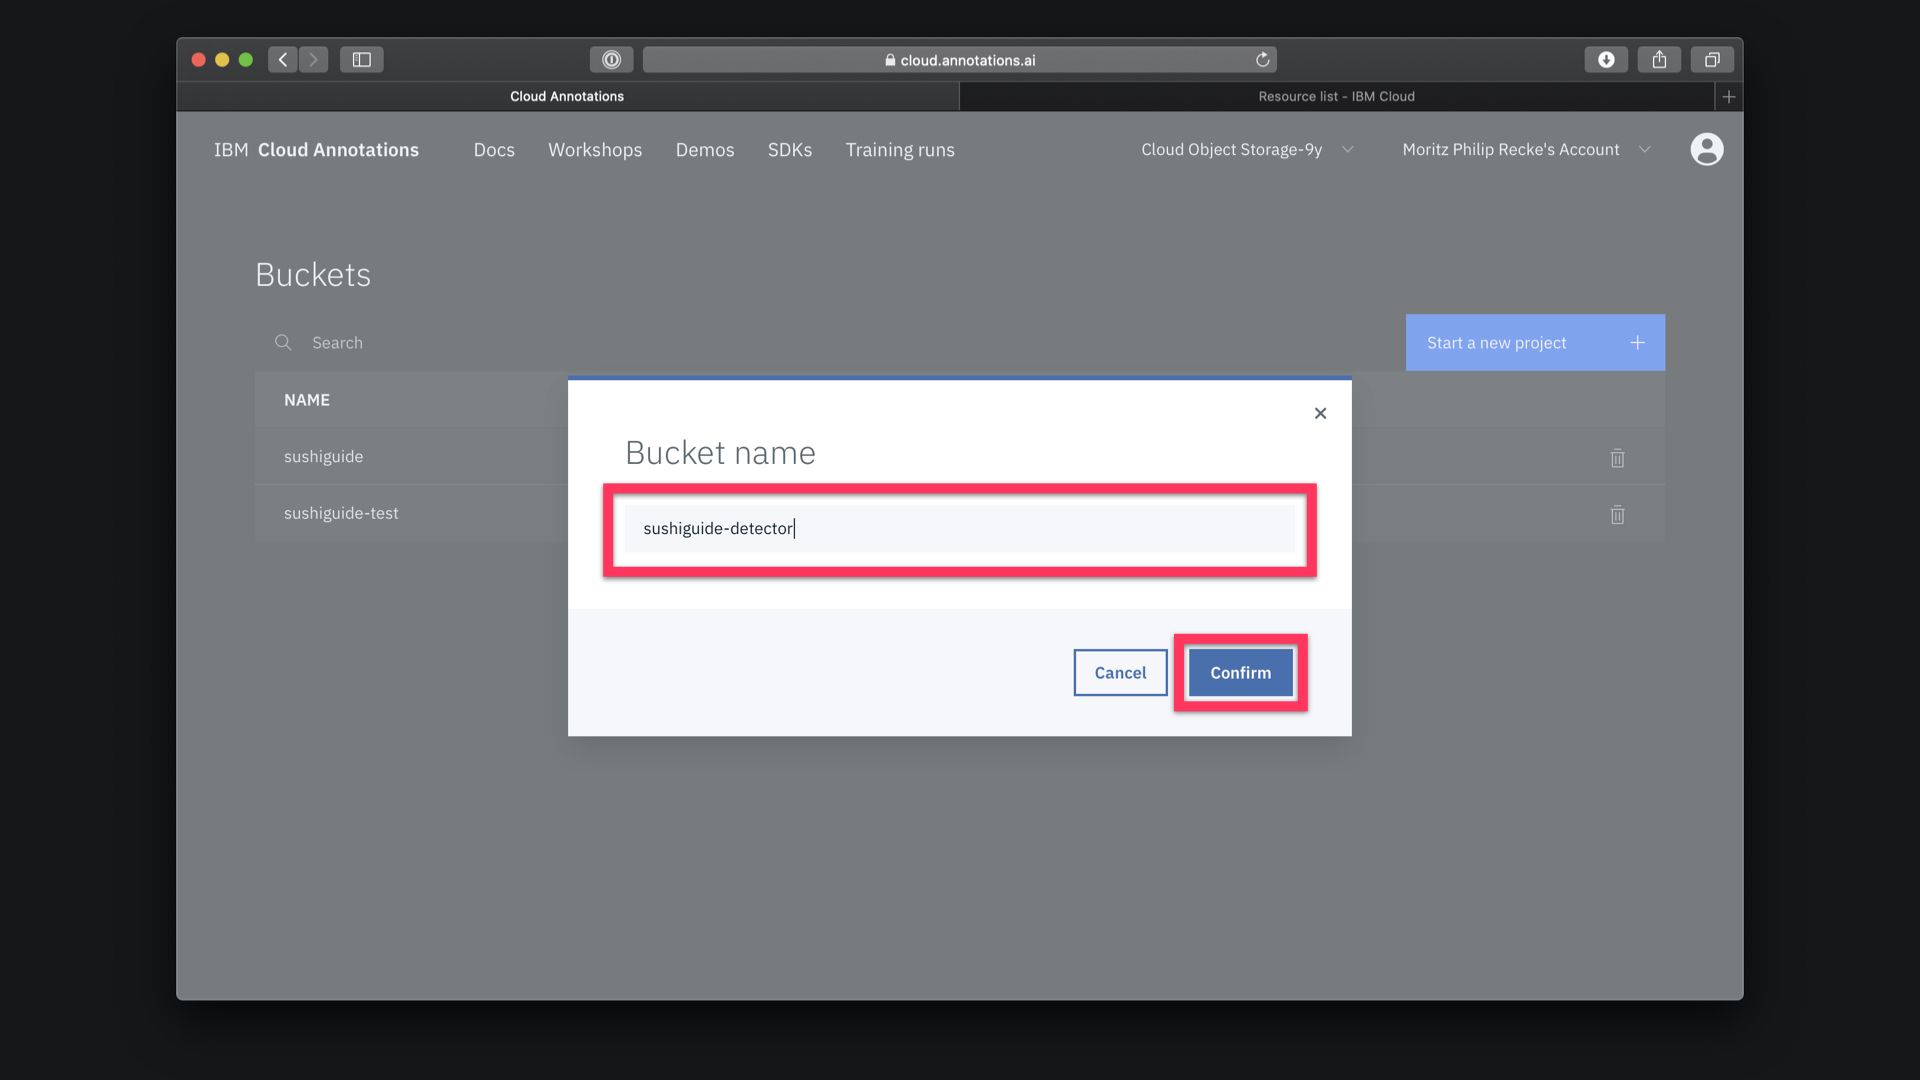Click the green fullscreen window button
Screen dimensions: 1920x1080
[246, 60]
